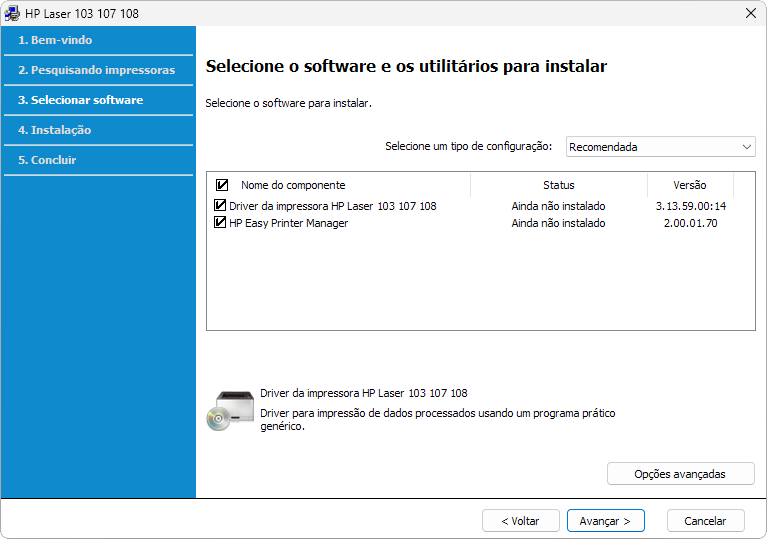Open Opções avançadas
767x539 pixels.
pyautogui.click(x=680, y=474)
